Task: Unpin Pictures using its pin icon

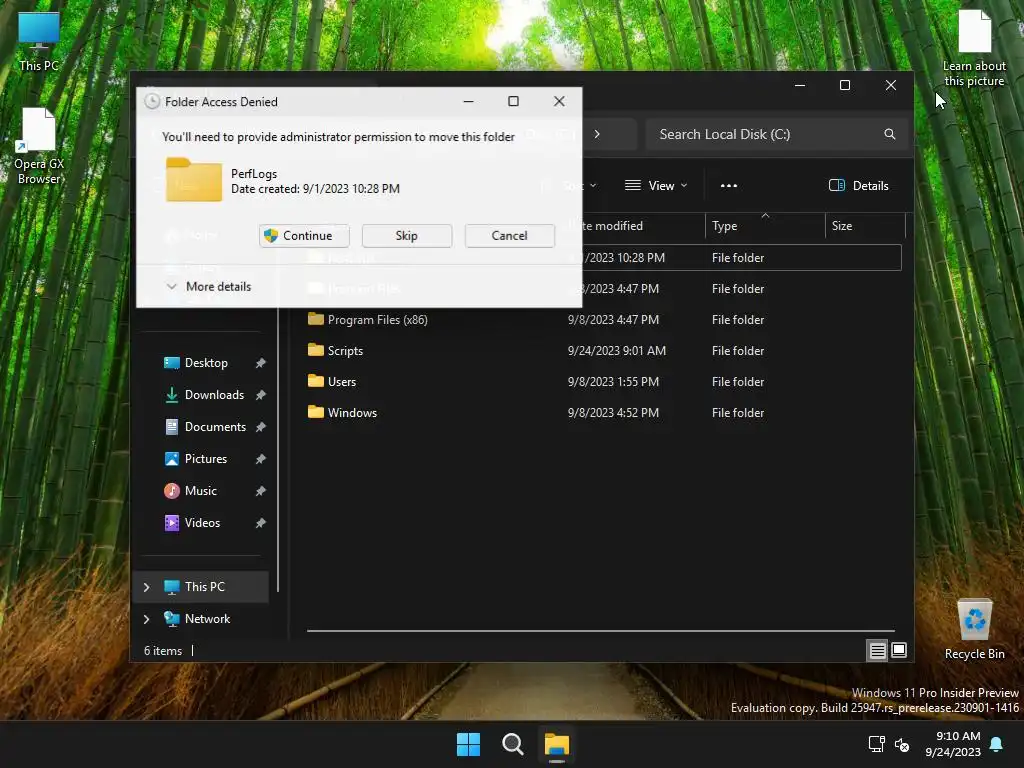Action: click(x=261, y=459)
